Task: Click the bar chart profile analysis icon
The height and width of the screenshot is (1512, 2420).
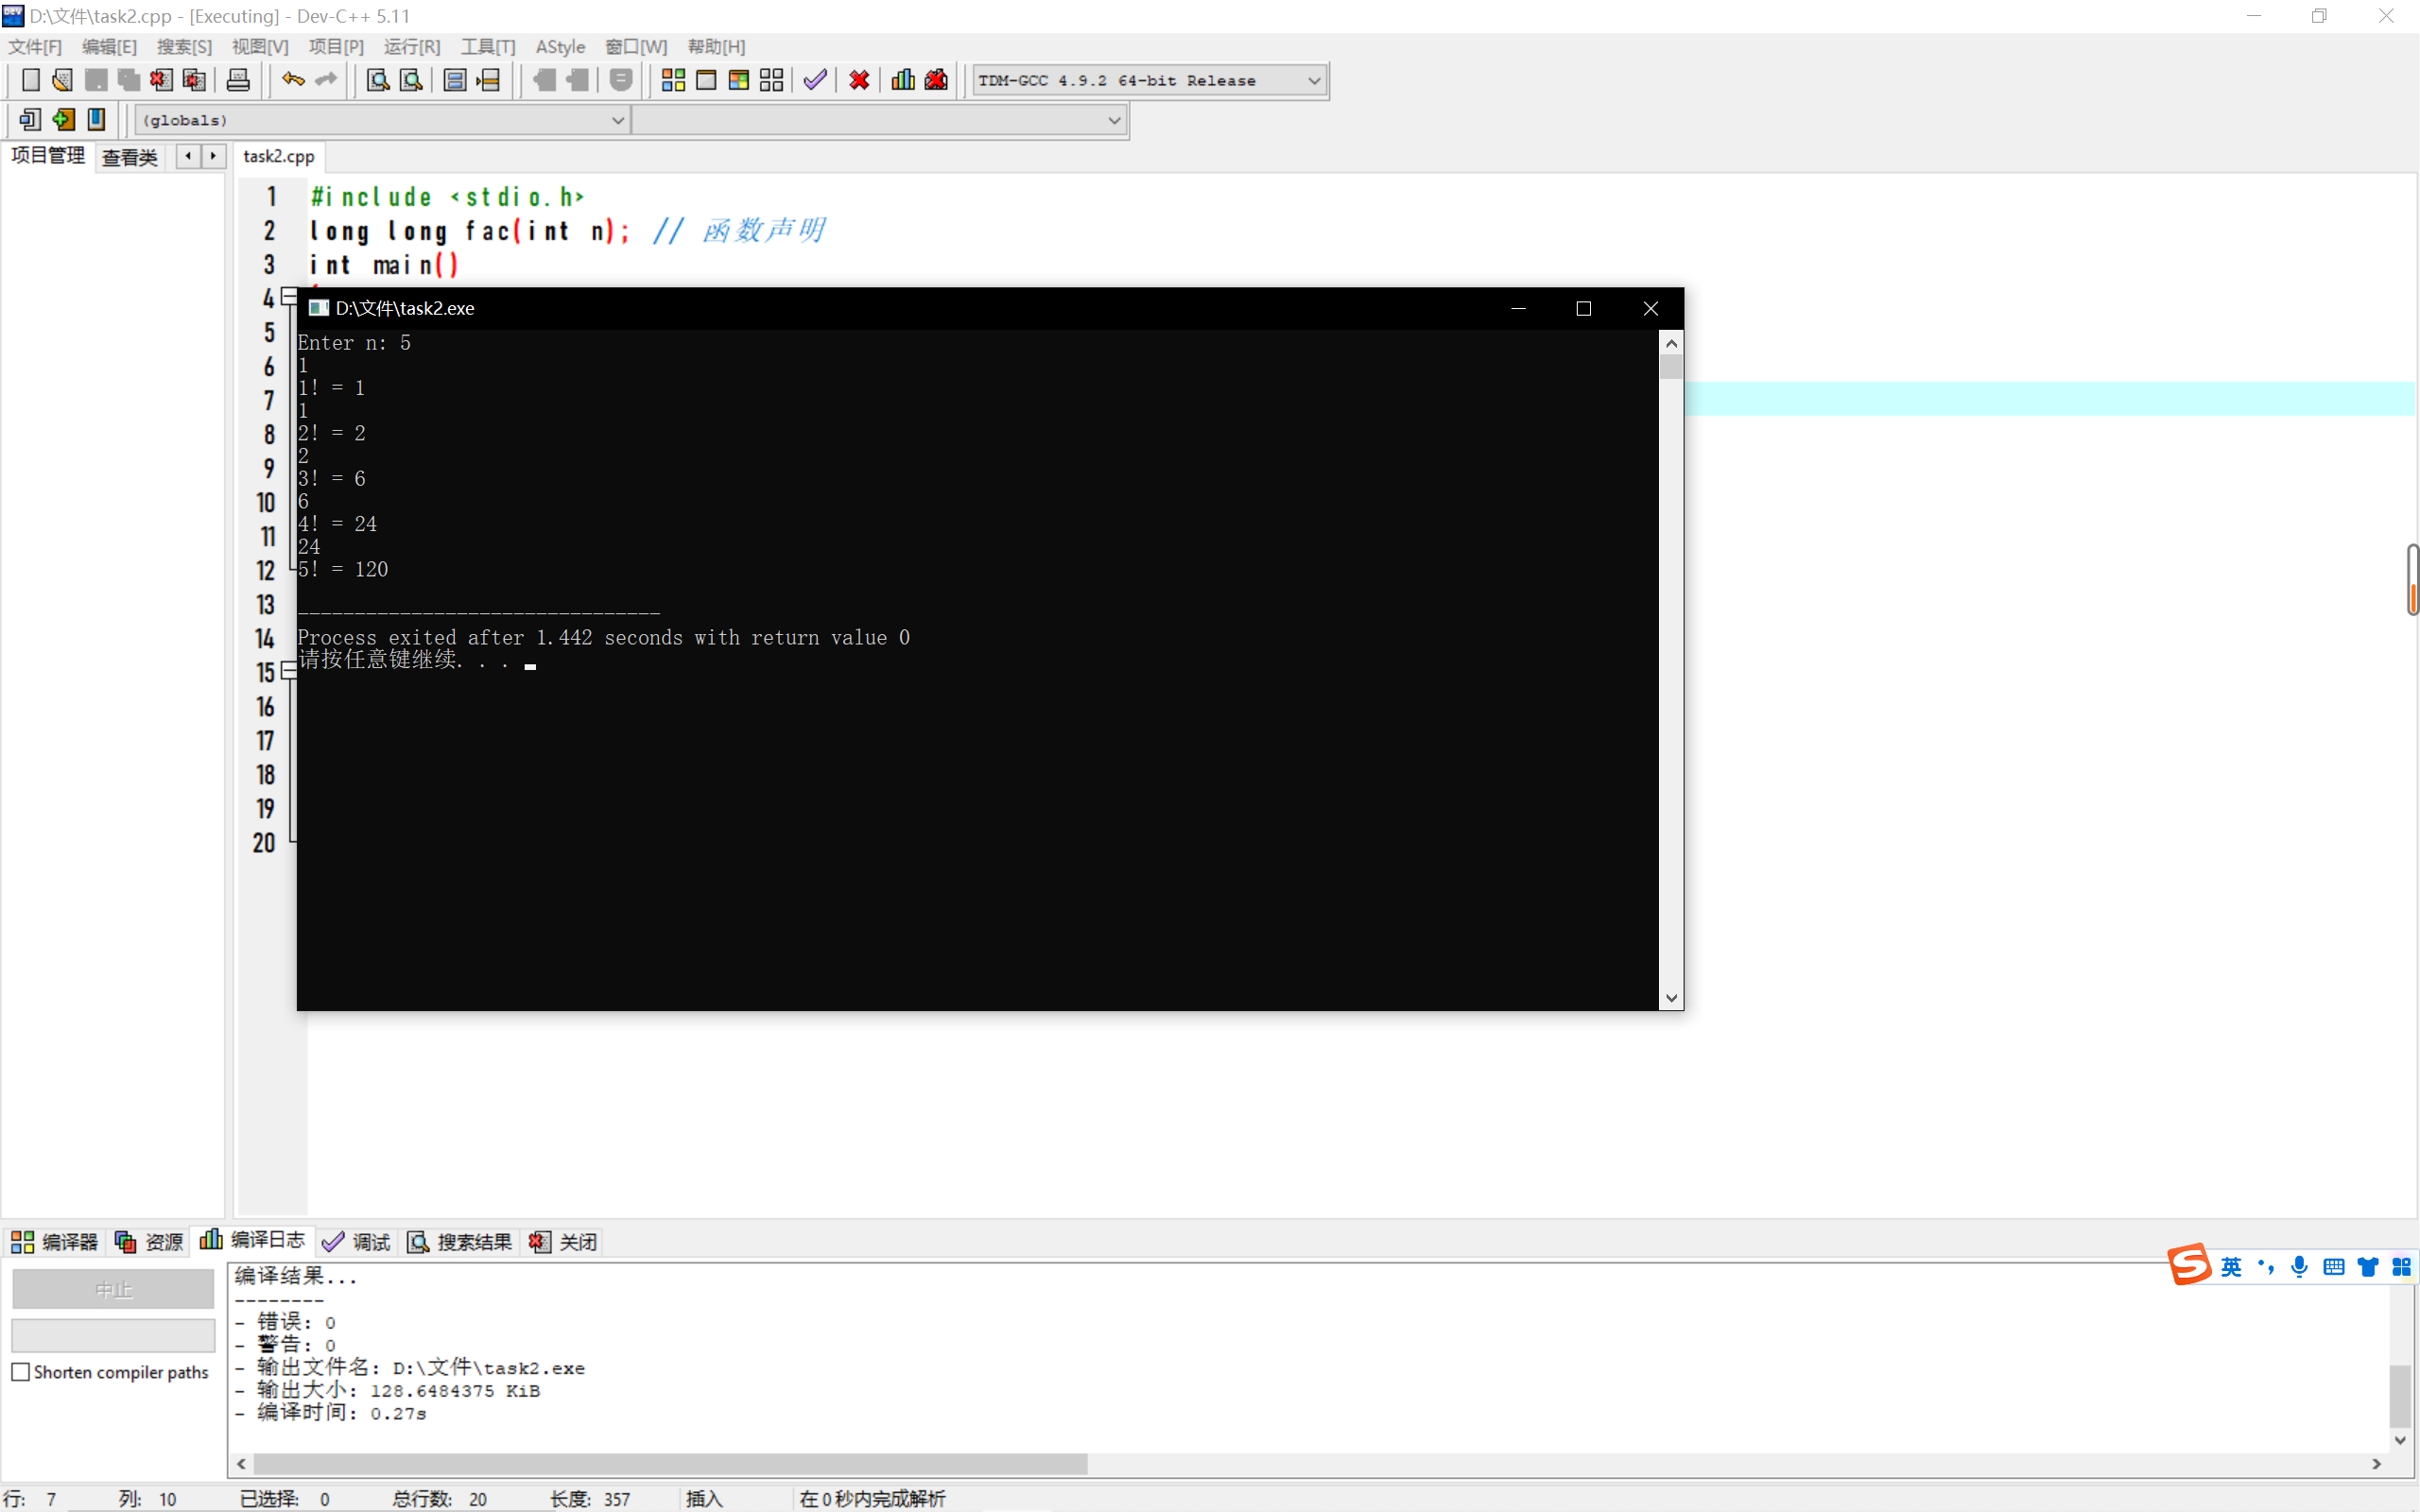Action: (x=902, y=80)
